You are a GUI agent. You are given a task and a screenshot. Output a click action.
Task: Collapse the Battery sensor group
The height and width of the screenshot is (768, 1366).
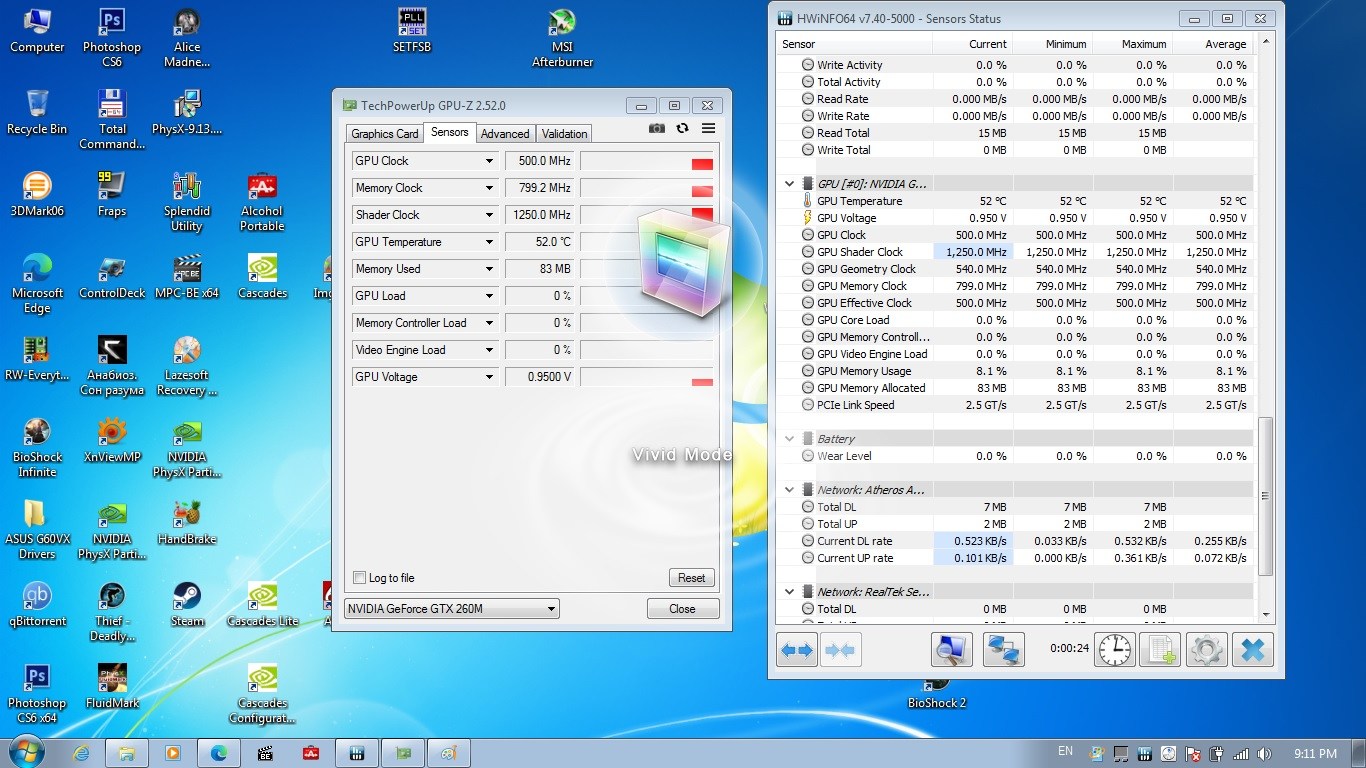tap(789, 439)
